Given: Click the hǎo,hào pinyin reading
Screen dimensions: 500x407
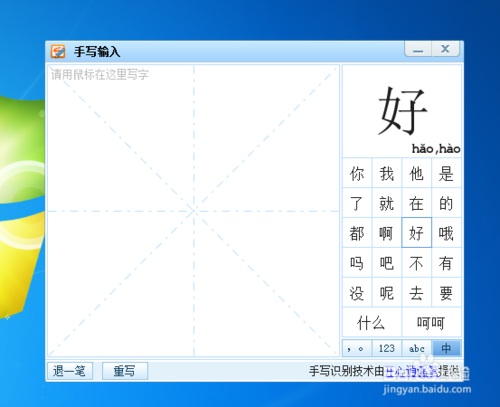Looking at the screenshot, I should pyautogui.click(x=436, y=149).
